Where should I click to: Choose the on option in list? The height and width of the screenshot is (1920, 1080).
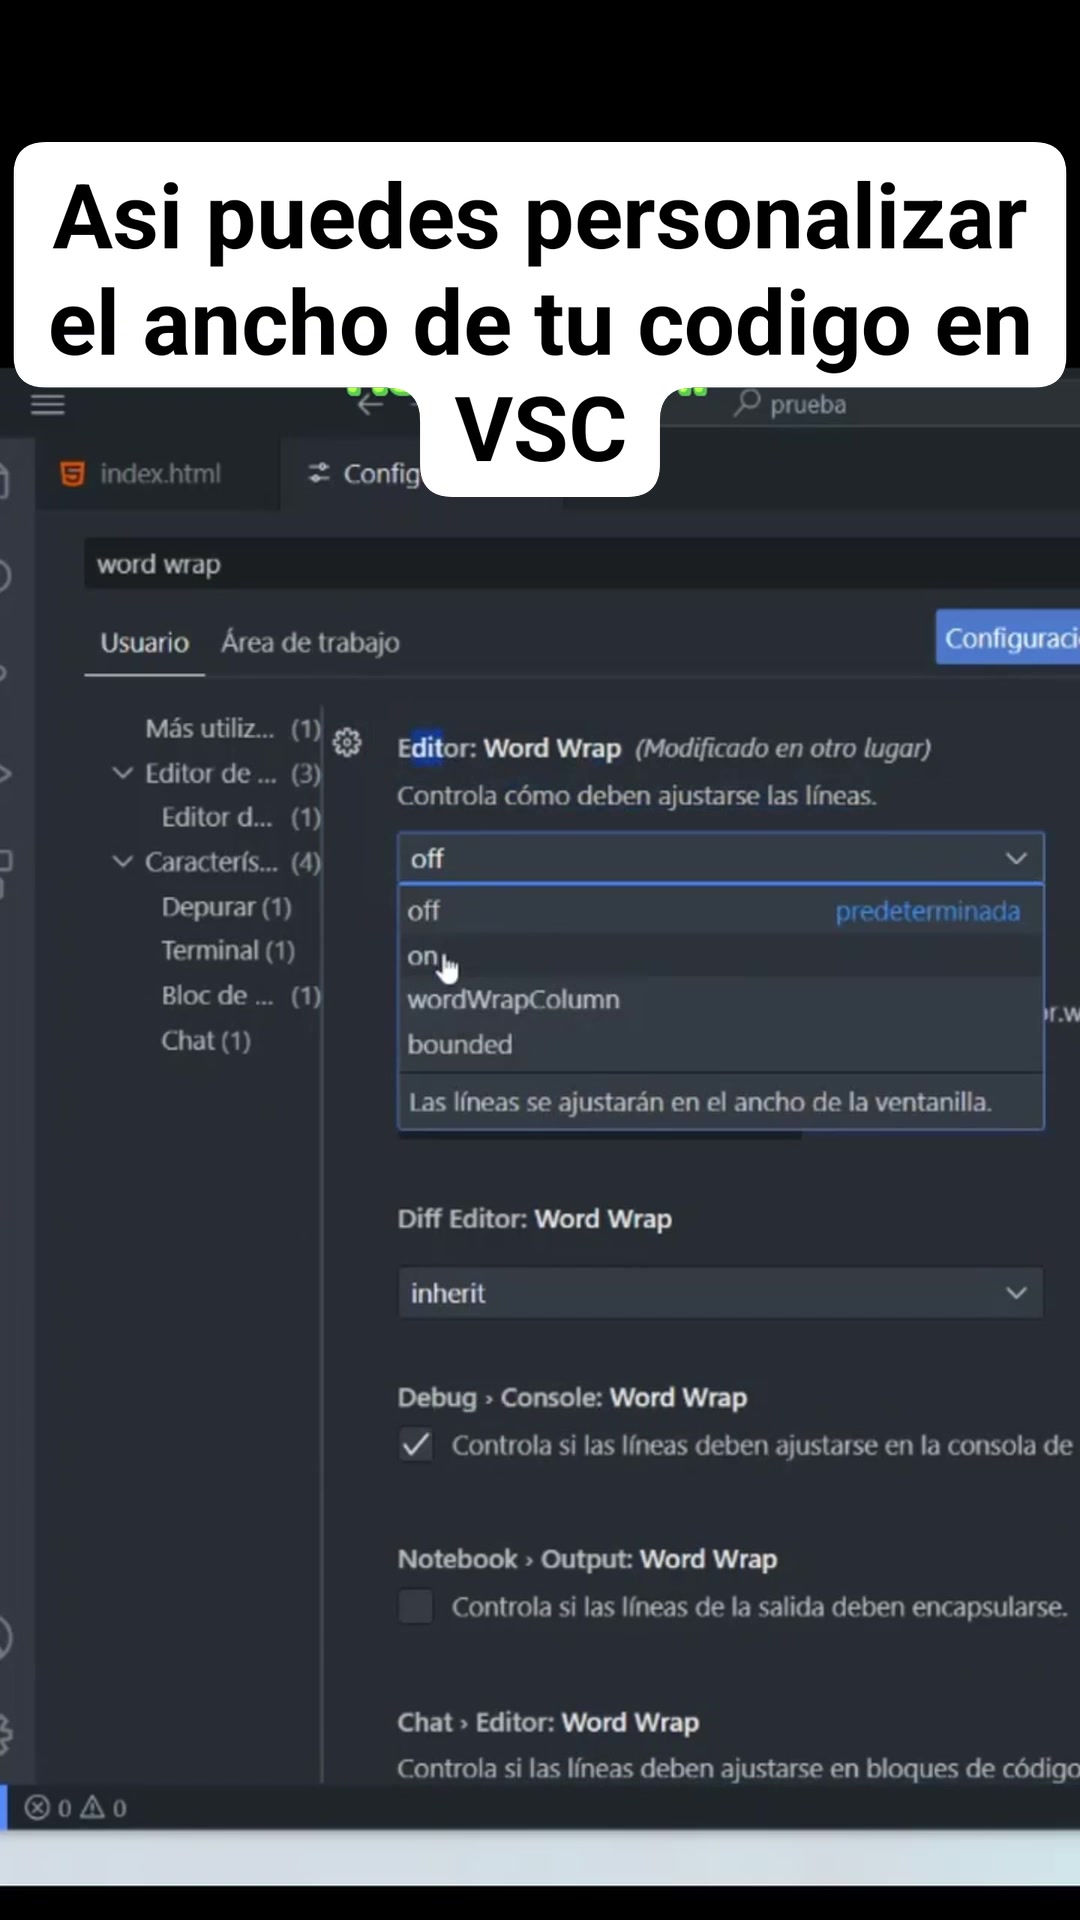pyautogui.click(x=720, y=956)
